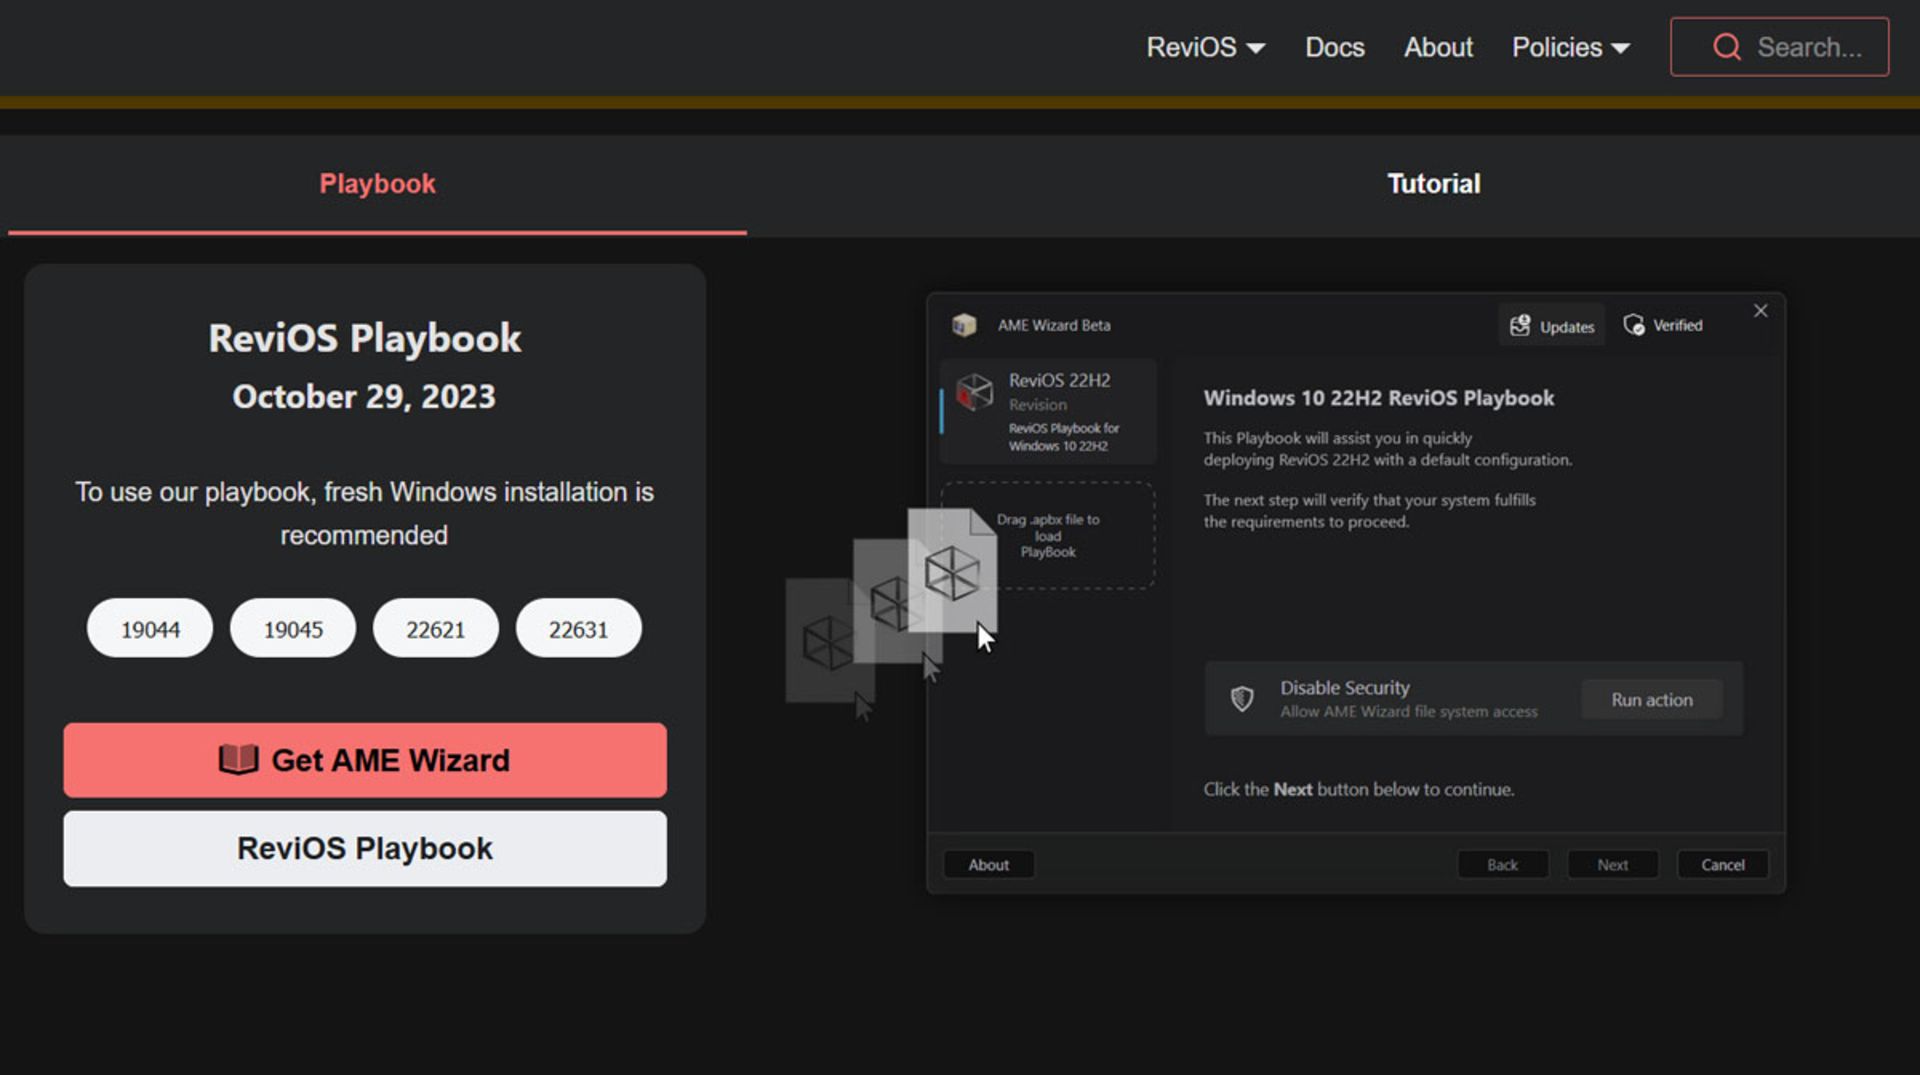Cancel the AME Wizard setup

click(x=1722, y=864)
